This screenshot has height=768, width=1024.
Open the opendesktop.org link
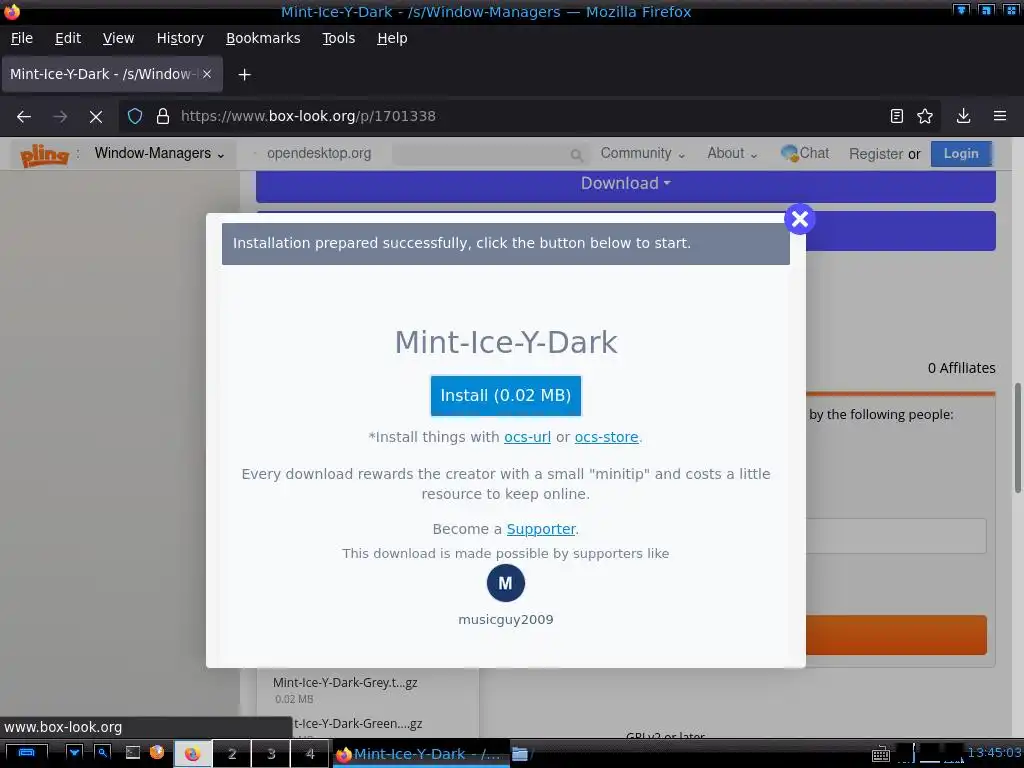click(319, 153)
